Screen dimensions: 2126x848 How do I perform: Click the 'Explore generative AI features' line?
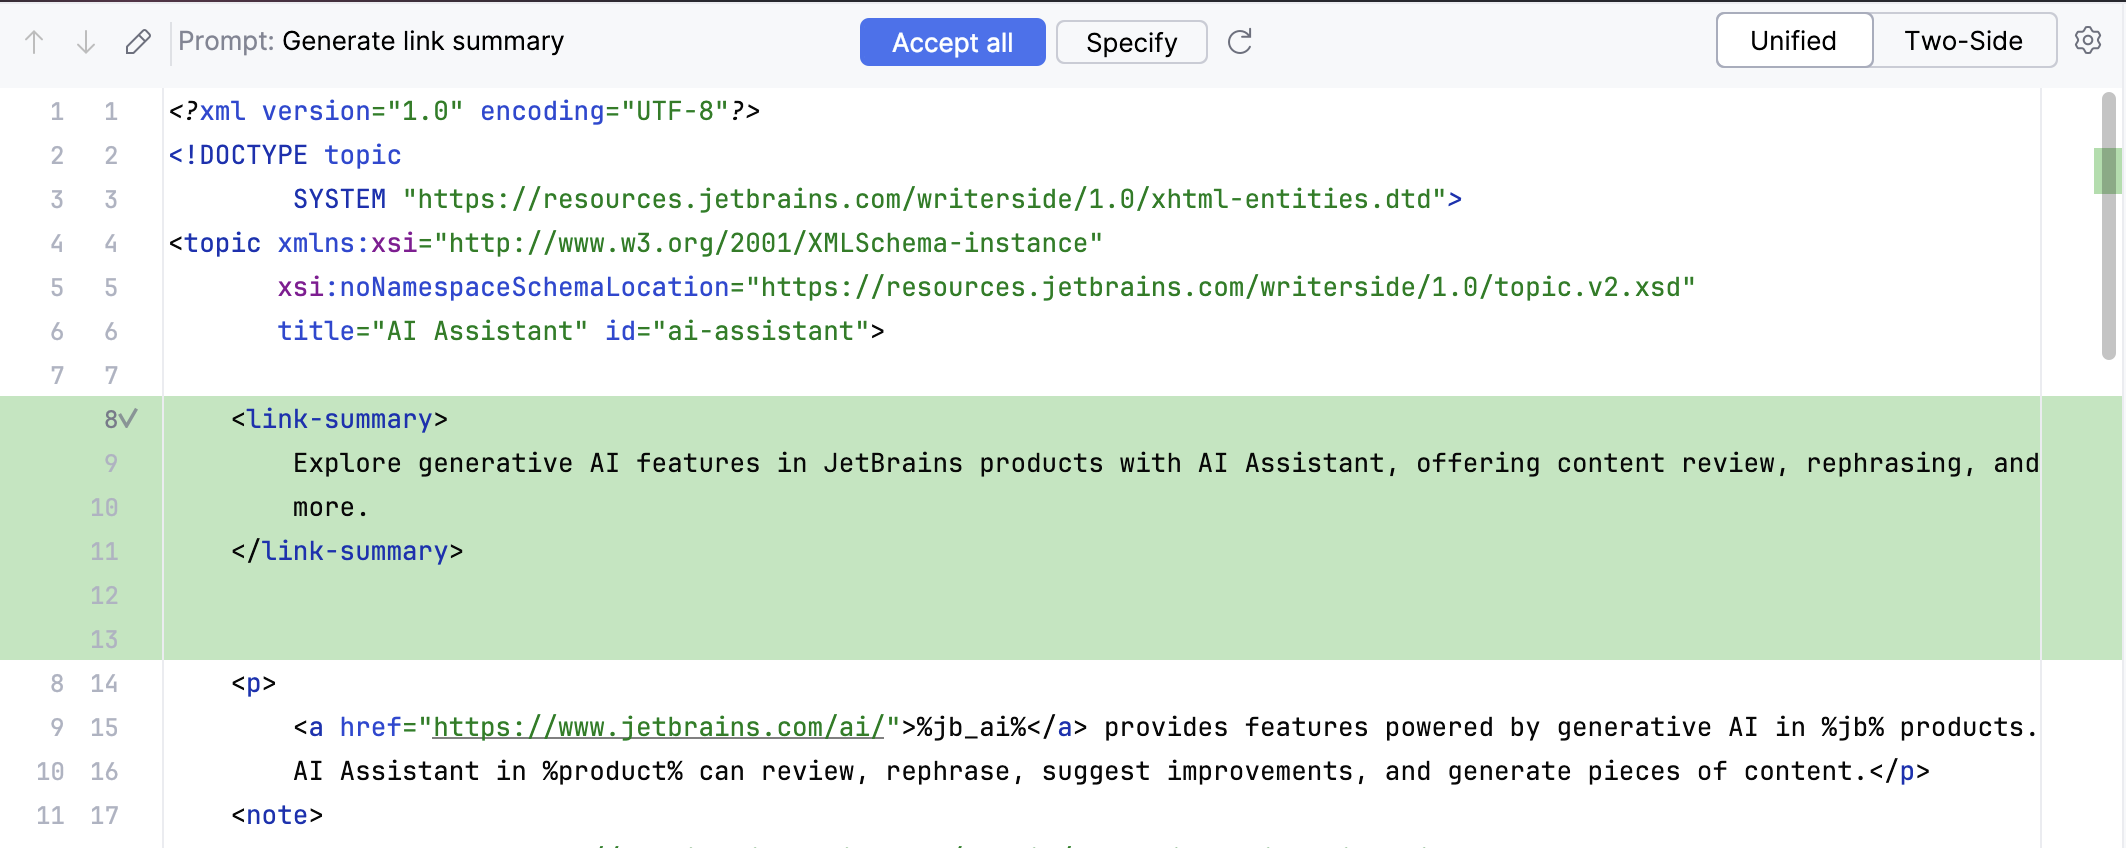[x=1166, y=463]
